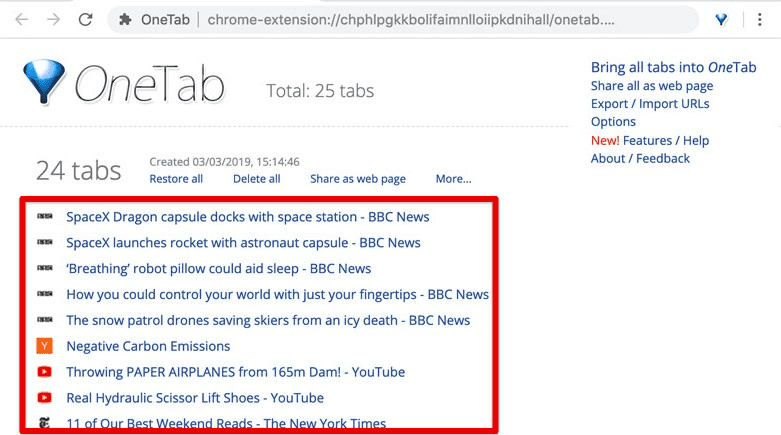Open Export / Import URLs
This screenshot has height=435, width=781.
click(650, 104)
